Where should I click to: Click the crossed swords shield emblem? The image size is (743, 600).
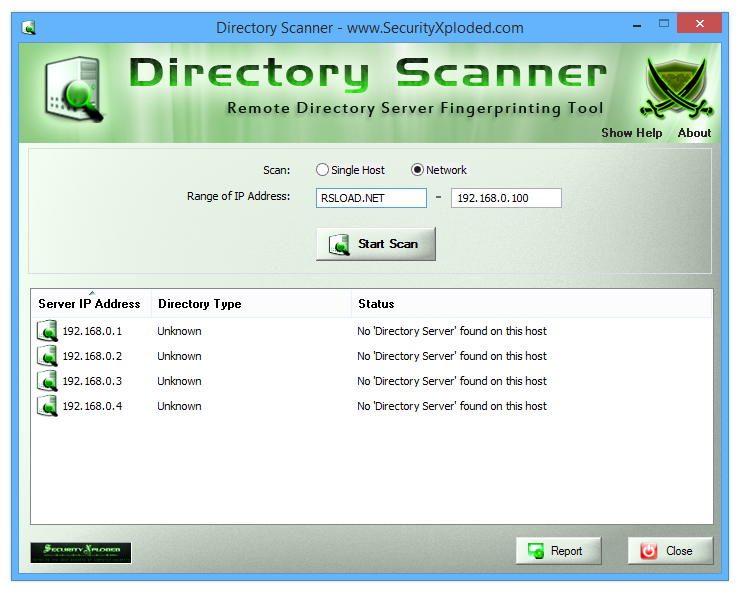(x=676, y=89)
